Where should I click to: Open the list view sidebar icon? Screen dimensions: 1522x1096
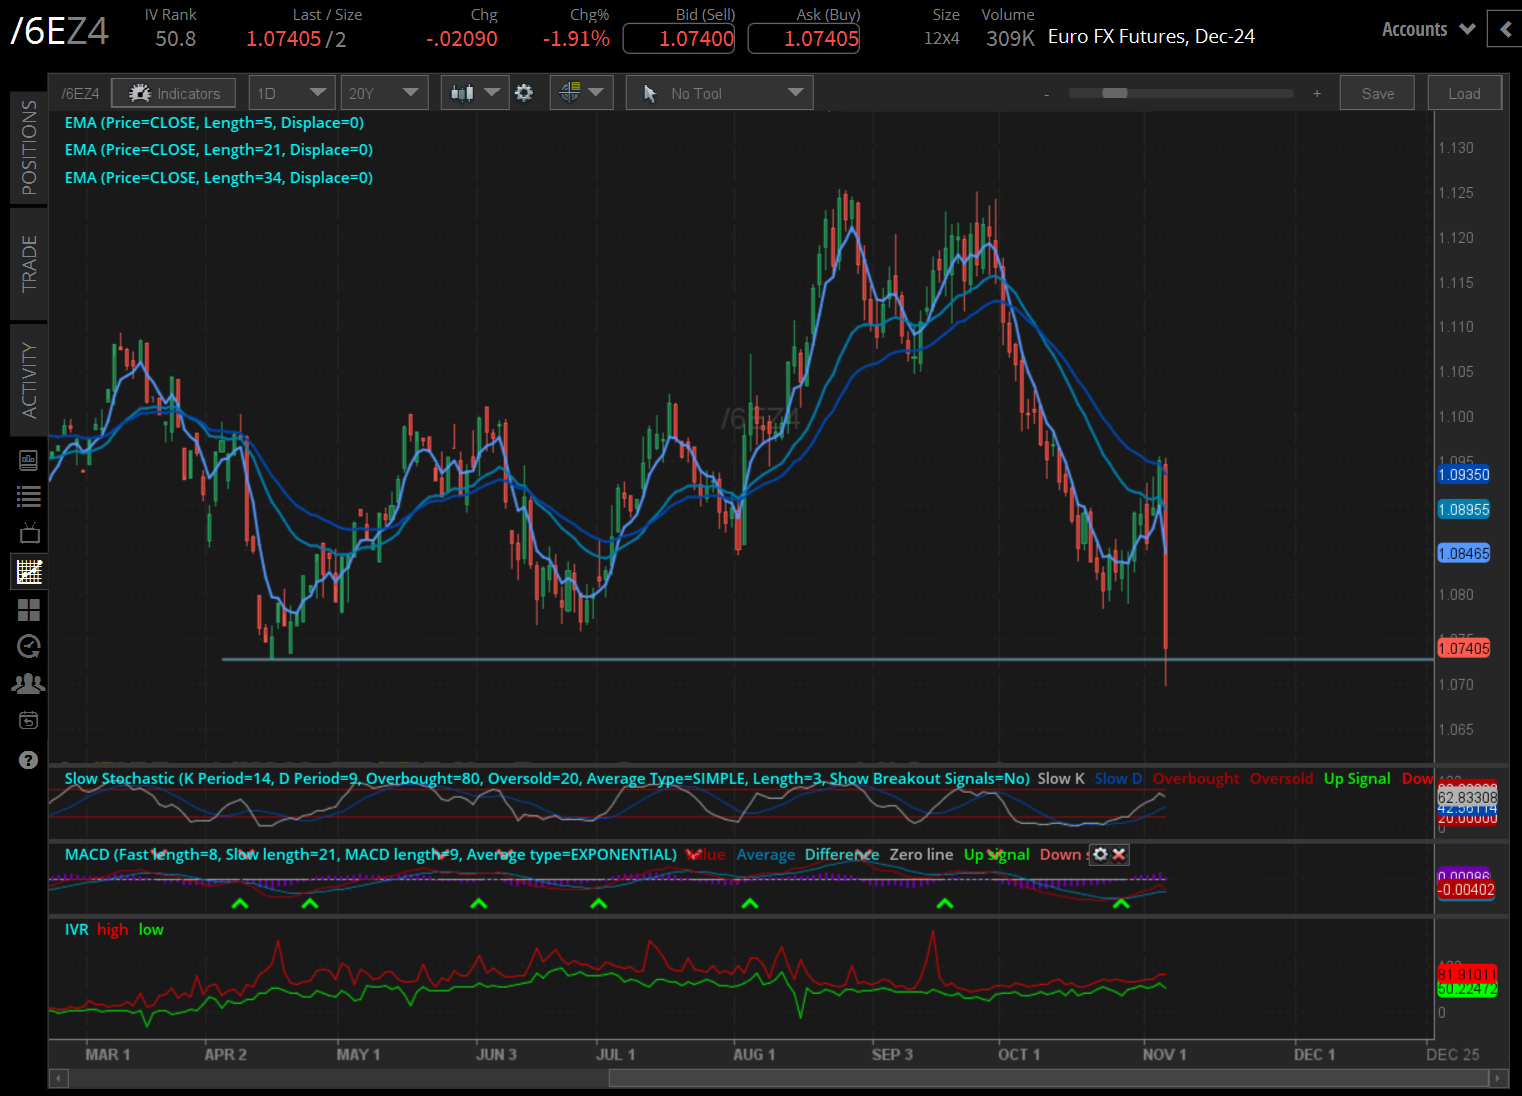tap(29, 496)
